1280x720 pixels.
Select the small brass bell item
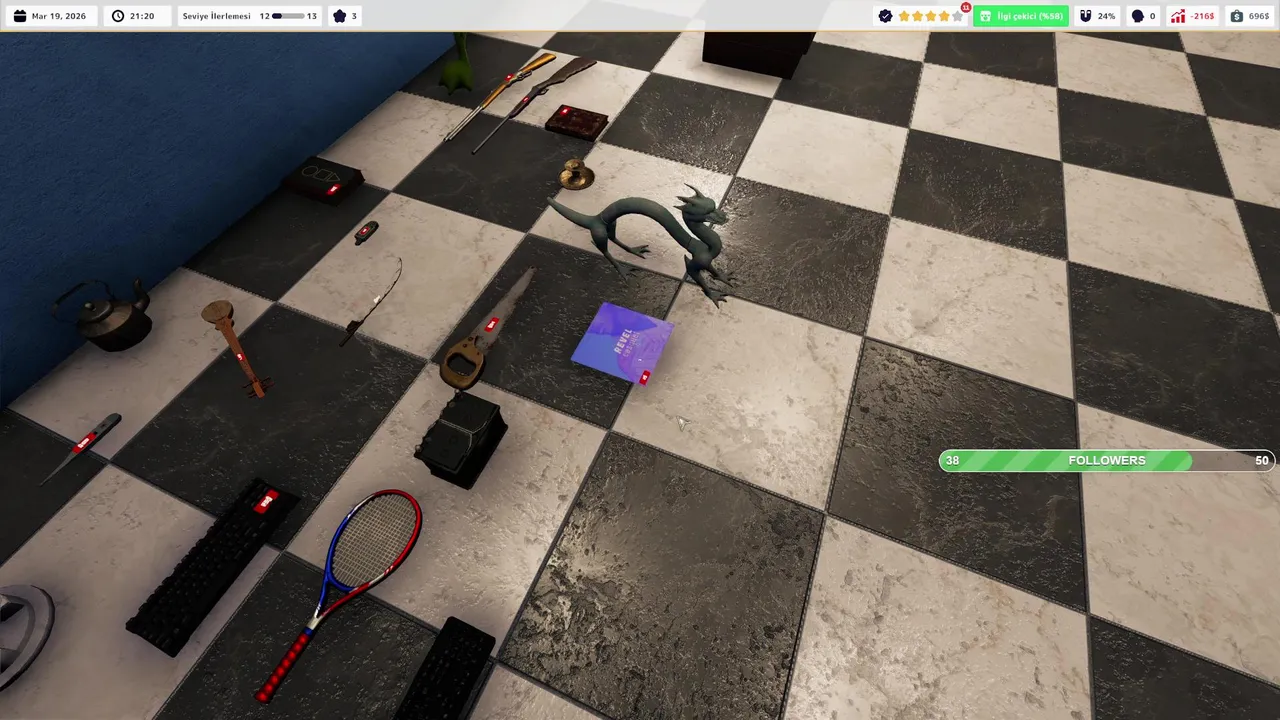point(576,174)
